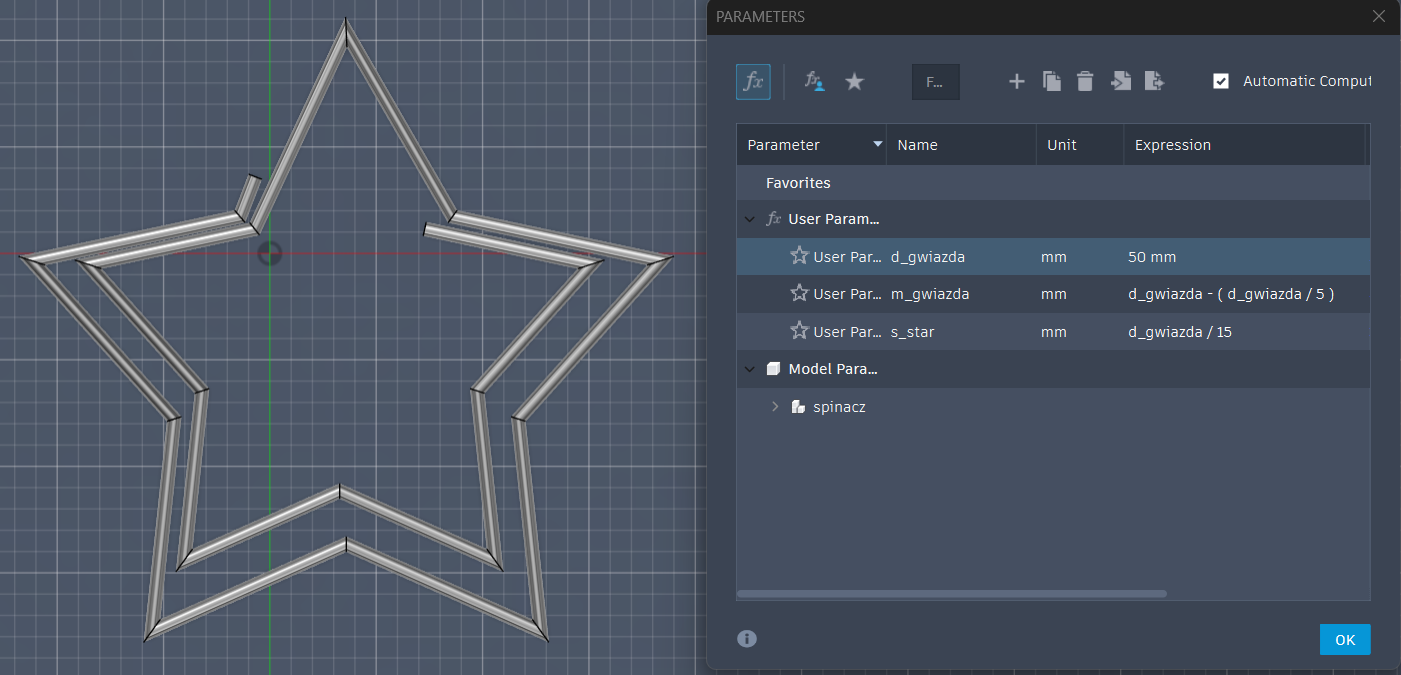Click the copy parameter icon

pos(1051,82)
